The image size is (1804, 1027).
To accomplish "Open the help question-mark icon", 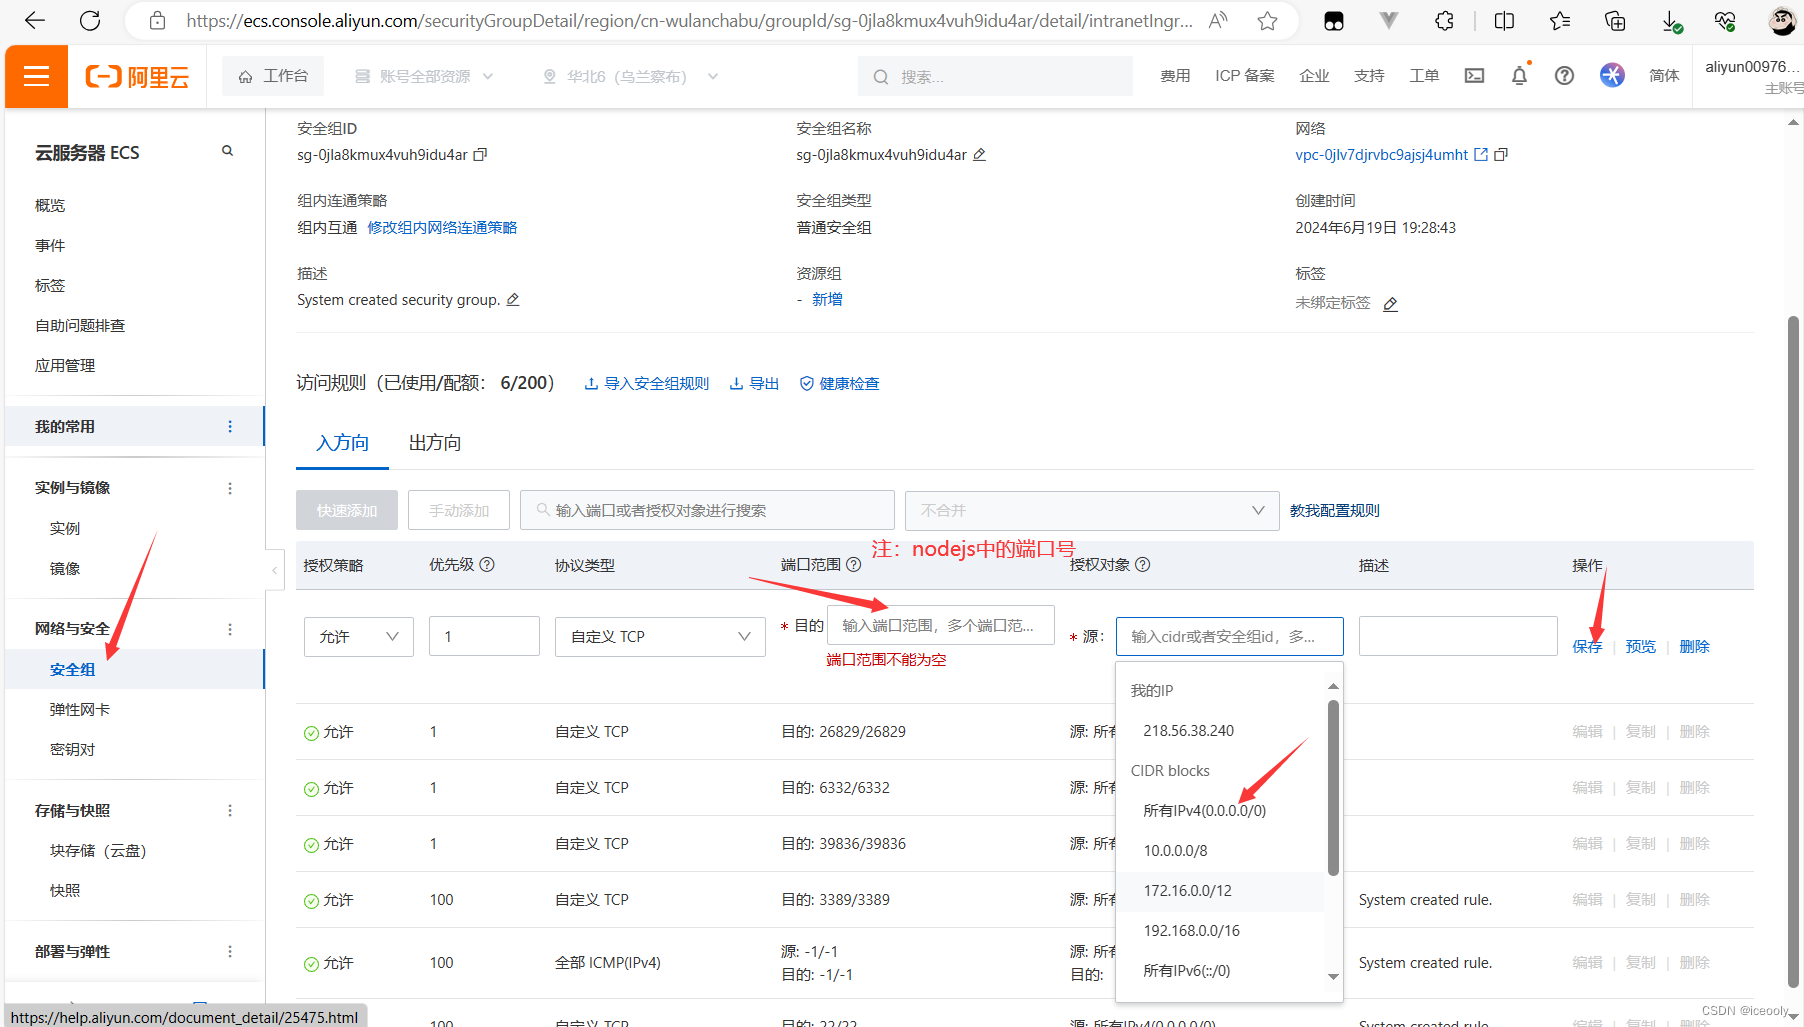I will [1564, 75].
